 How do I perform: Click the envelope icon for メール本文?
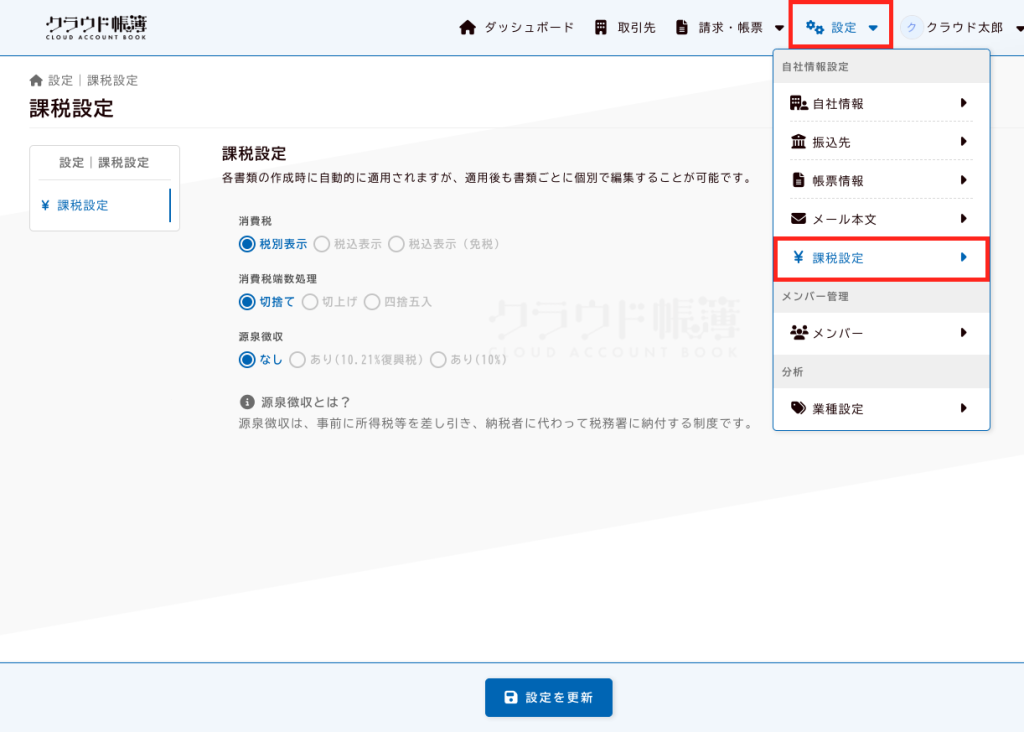(x=798, y=219)
